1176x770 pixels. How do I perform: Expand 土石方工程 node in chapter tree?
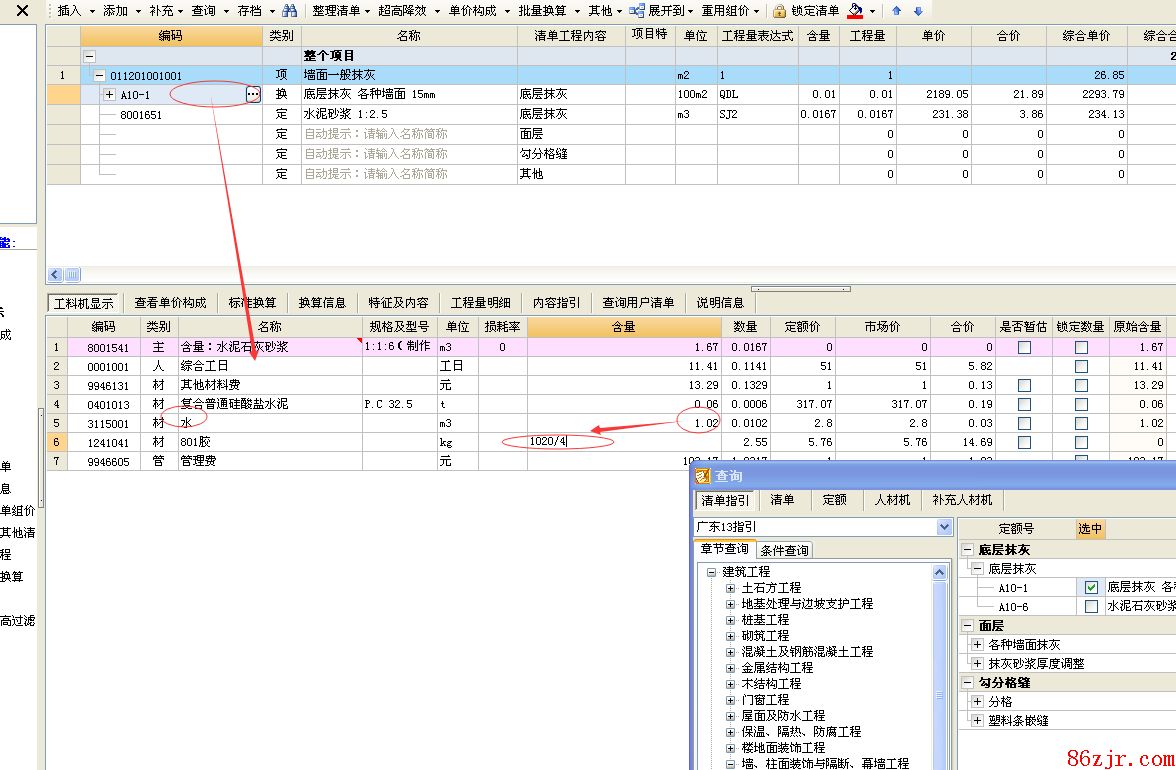tap(731, 588)
